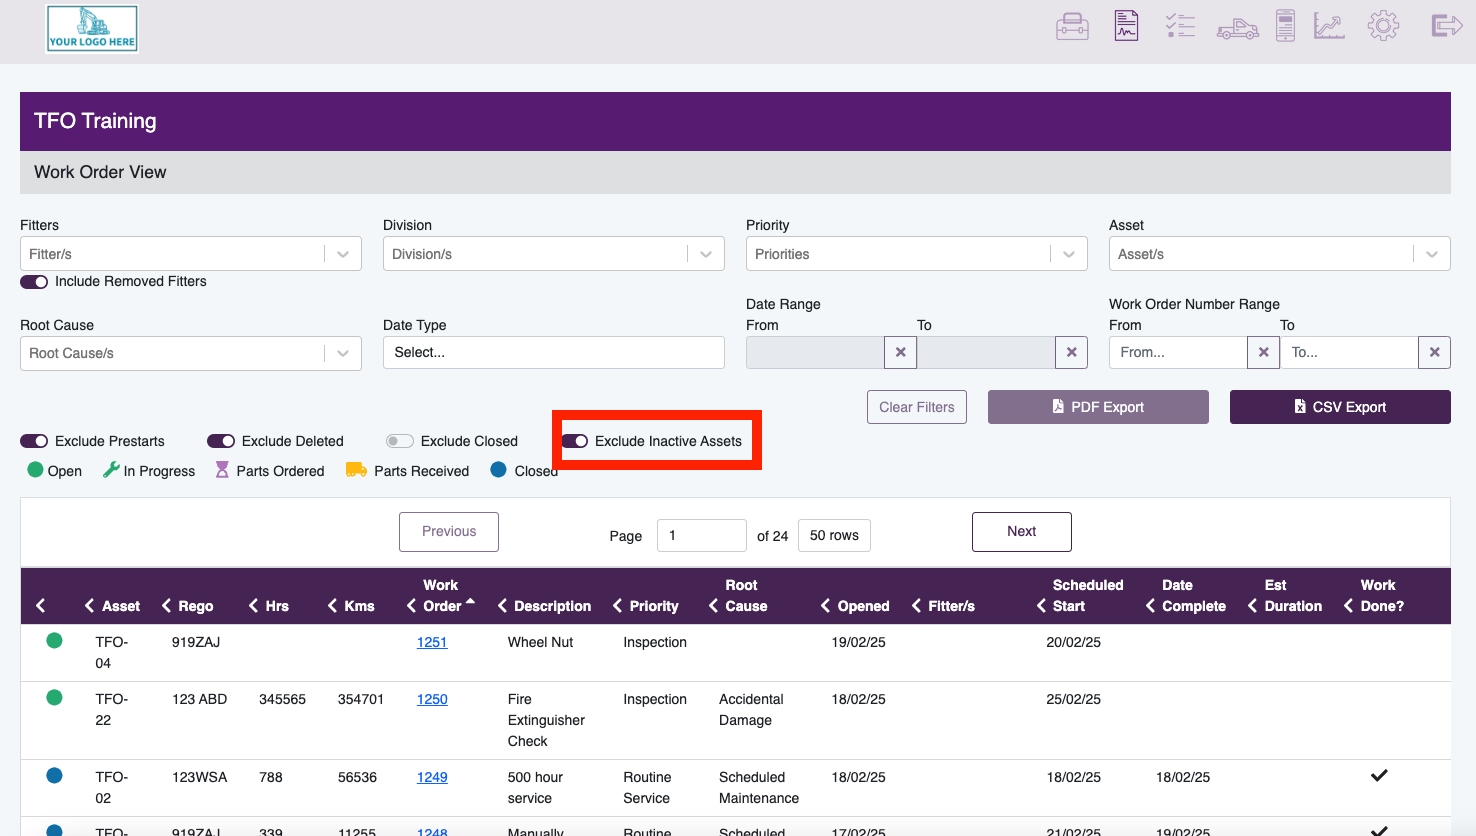Expand the Priorities dropdown
This screenshot has width=1476, height=836.
point(1069,254)
